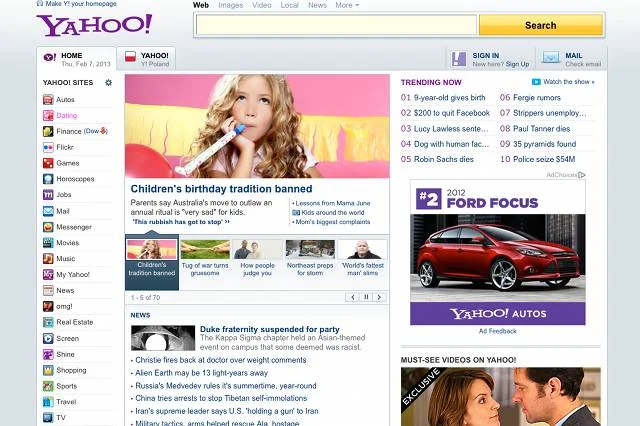
Task: Open the Screen play icon
Action: tap(48, 338)
